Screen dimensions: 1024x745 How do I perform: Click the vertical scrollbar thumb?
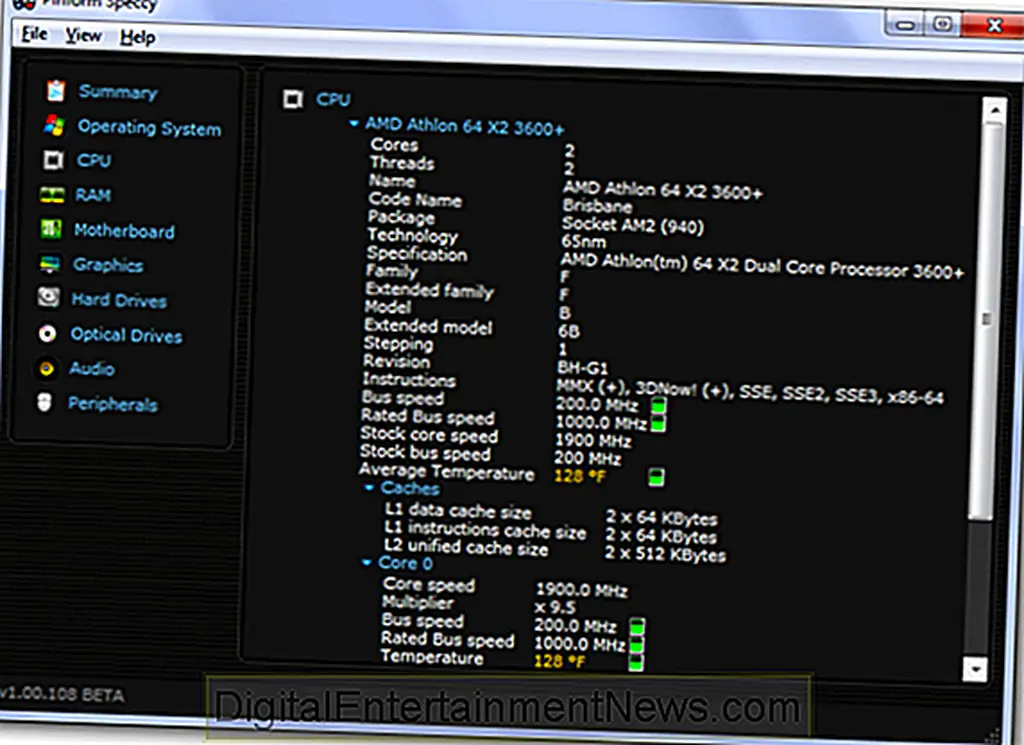(987, 321)
